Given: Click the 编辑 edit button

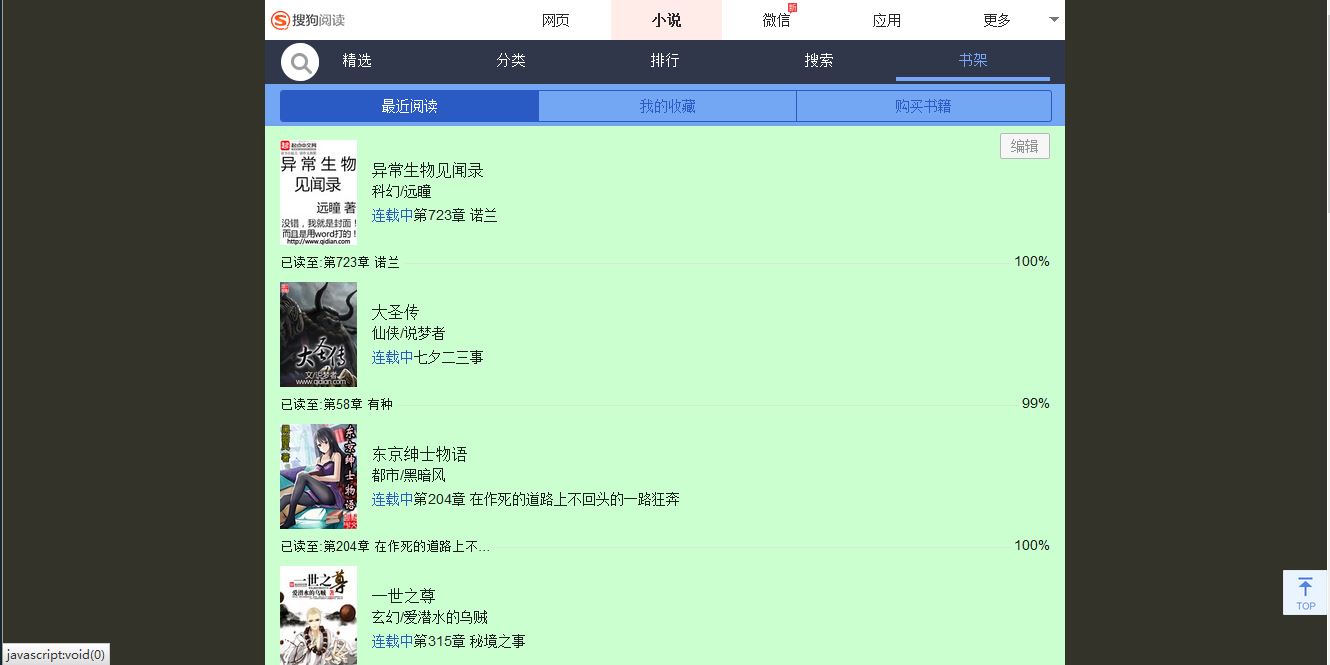Looking at the screenshot, I should tap(1025, 146).
